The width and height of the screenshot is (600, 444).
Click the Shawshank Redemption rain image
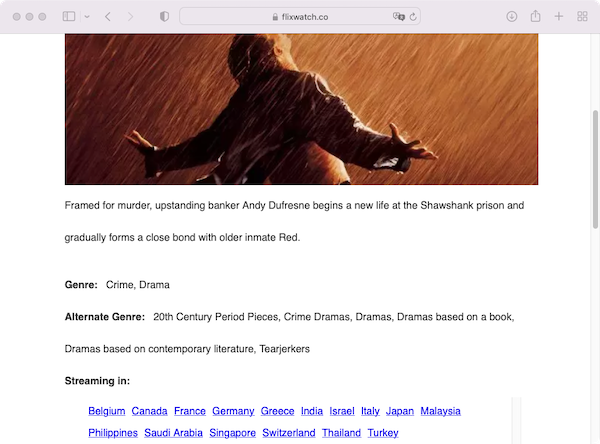coord(301,109)
